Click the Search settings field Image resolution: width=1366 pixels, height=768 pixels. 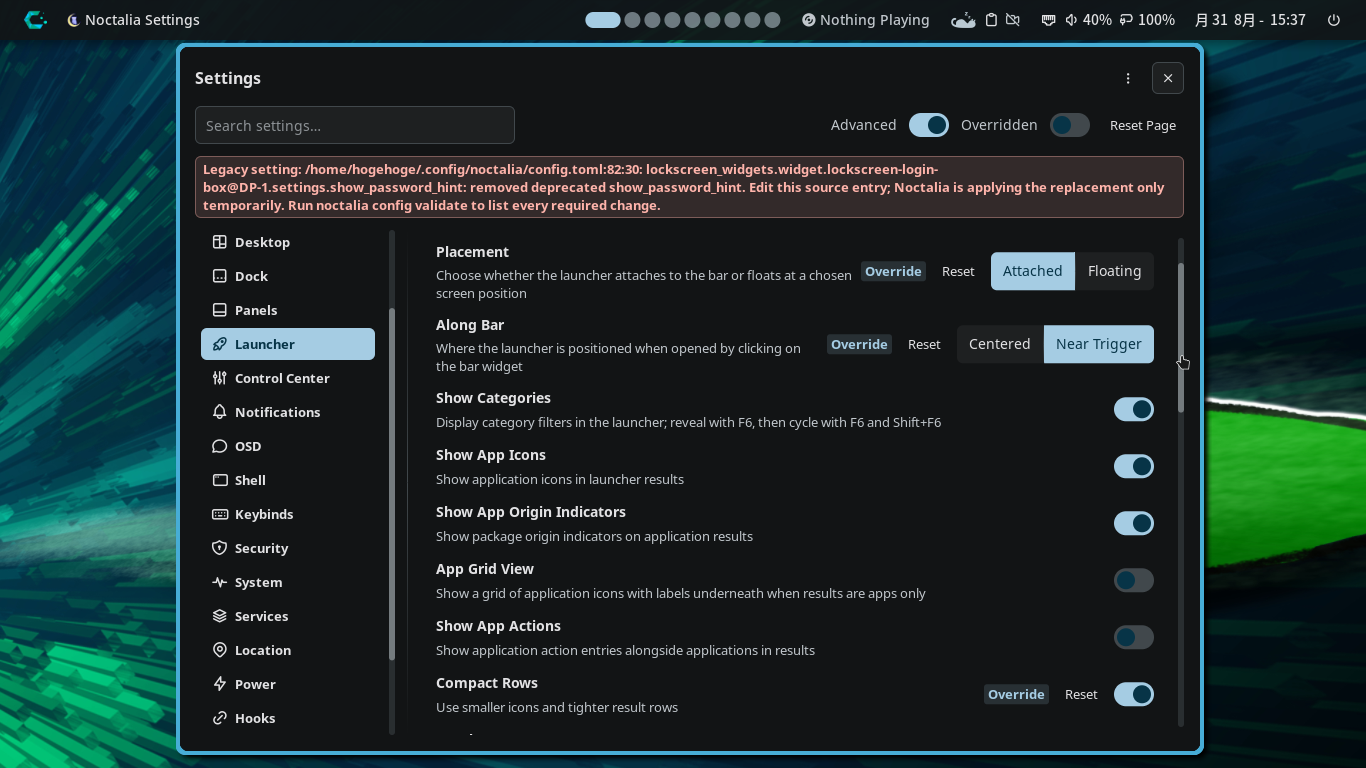pyautogui.click(x=355, y=125)
